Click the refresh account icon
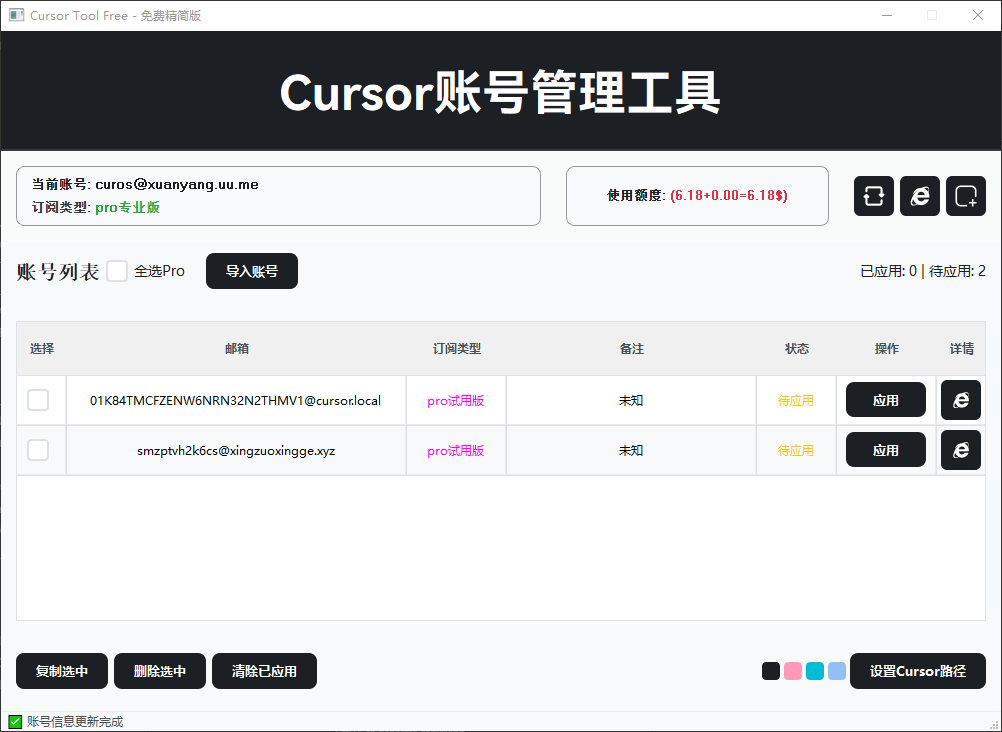This screenshot has height=732, width=1002. tap(873, 196)
